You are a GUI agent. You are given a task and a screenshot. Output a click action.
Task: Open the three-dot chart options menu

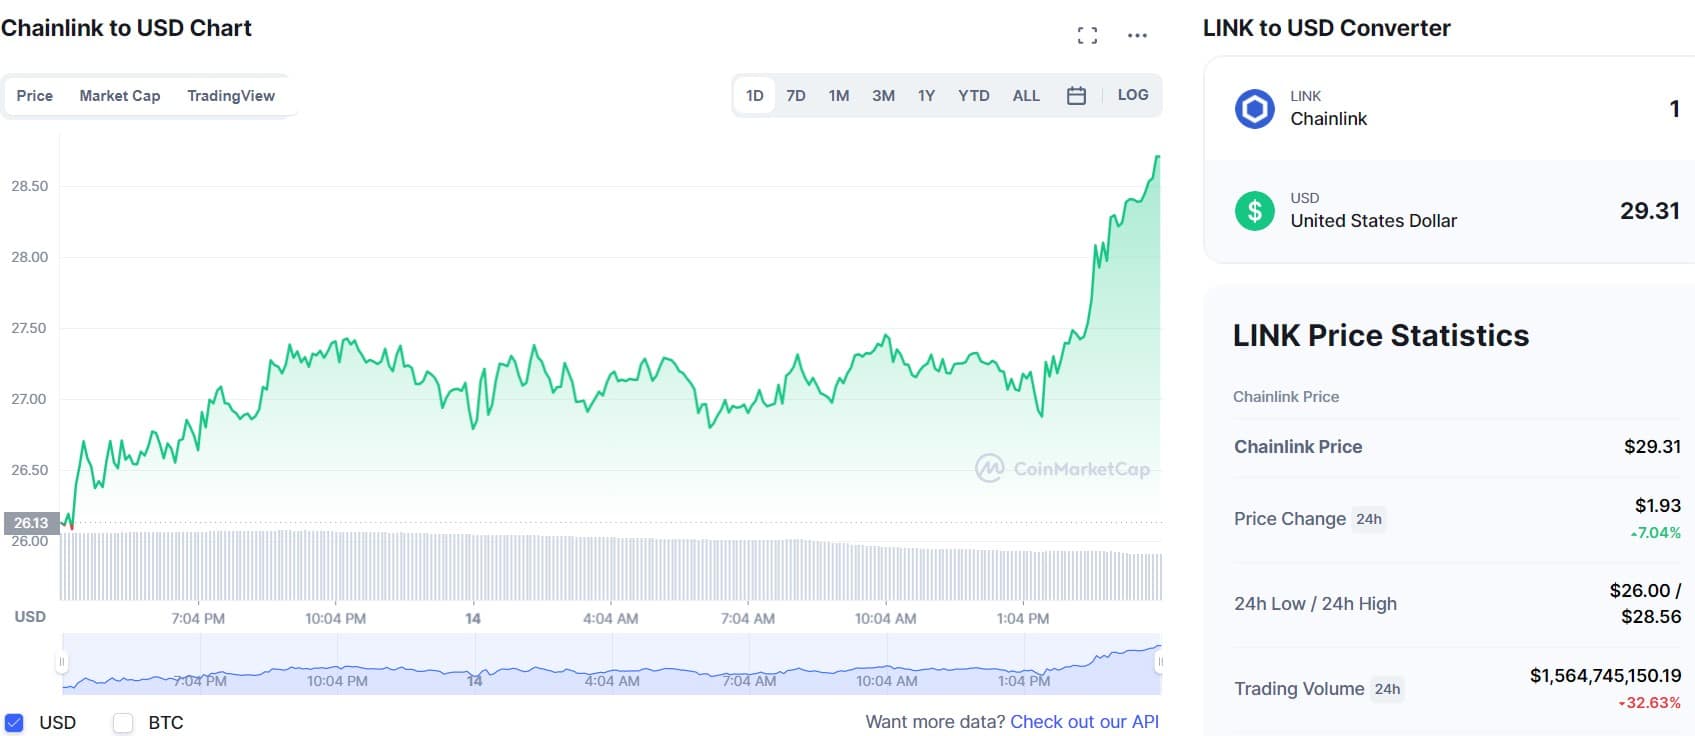[x=1137, y=36]
